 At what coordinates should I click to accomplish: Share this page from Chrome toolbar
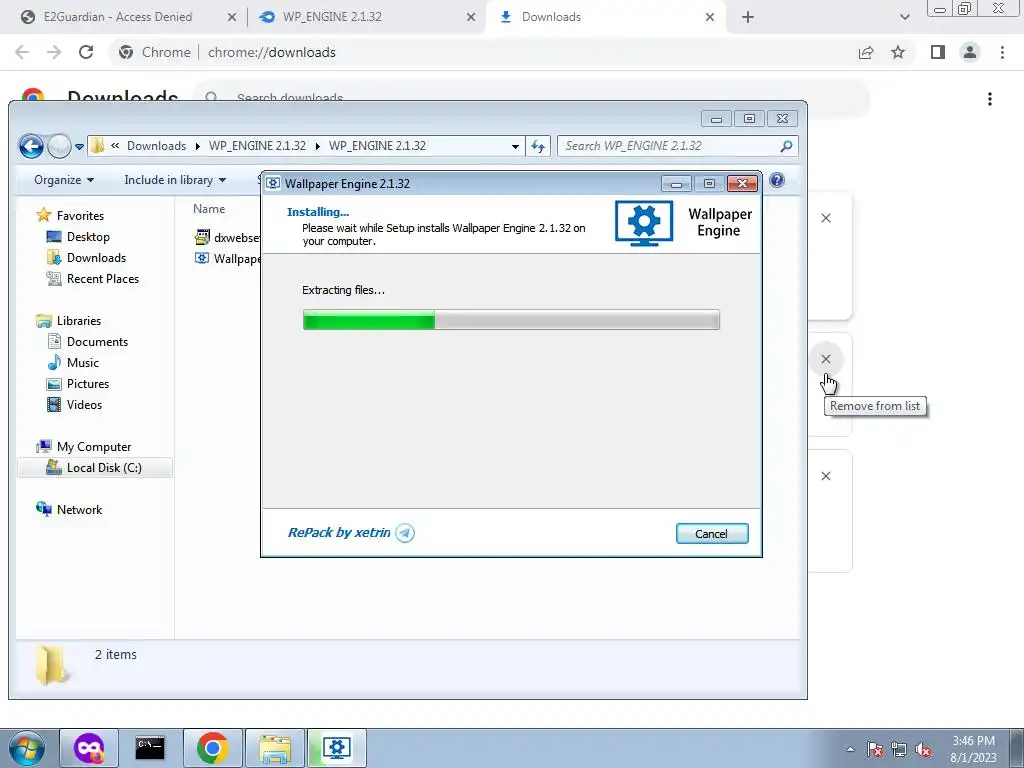[x=866, y=52]
